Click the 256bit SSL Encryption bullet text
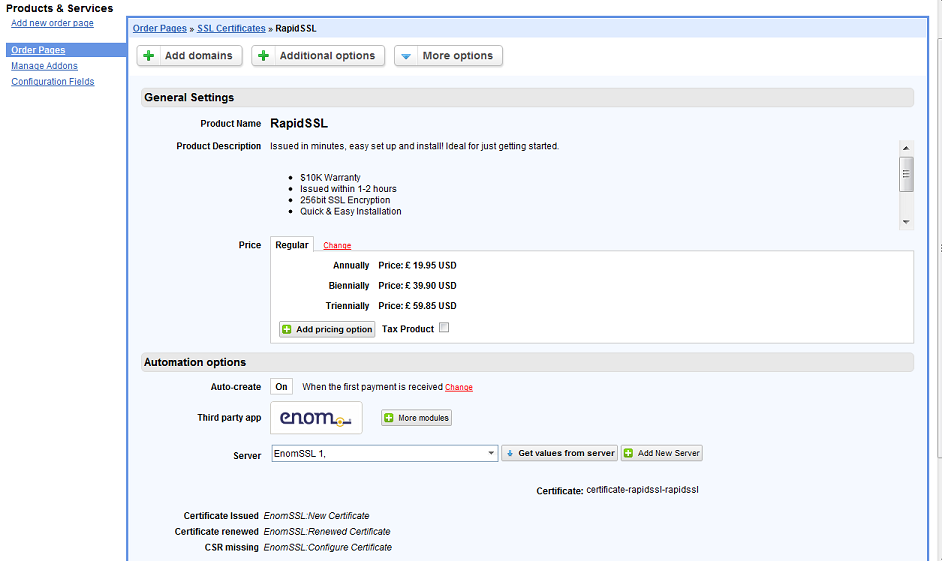 (x=345, y=200)
